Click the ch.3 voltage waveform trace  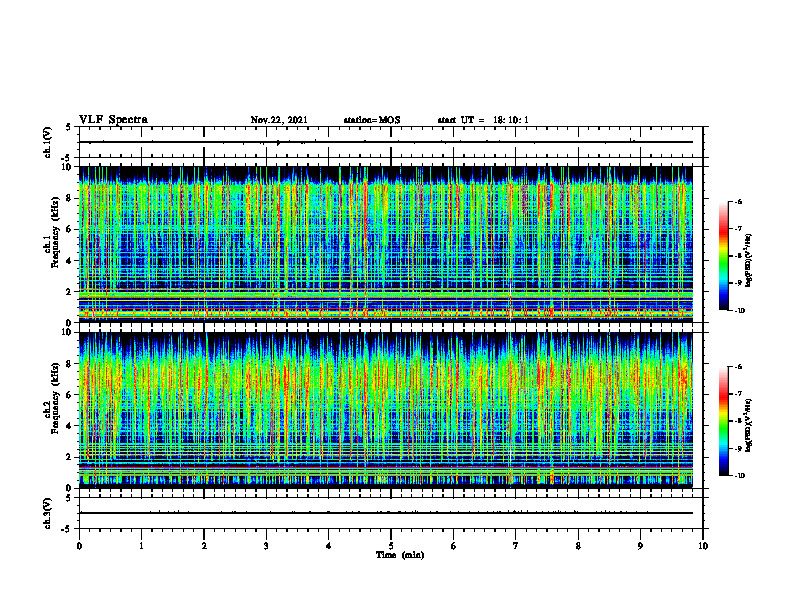click(386, 513)
